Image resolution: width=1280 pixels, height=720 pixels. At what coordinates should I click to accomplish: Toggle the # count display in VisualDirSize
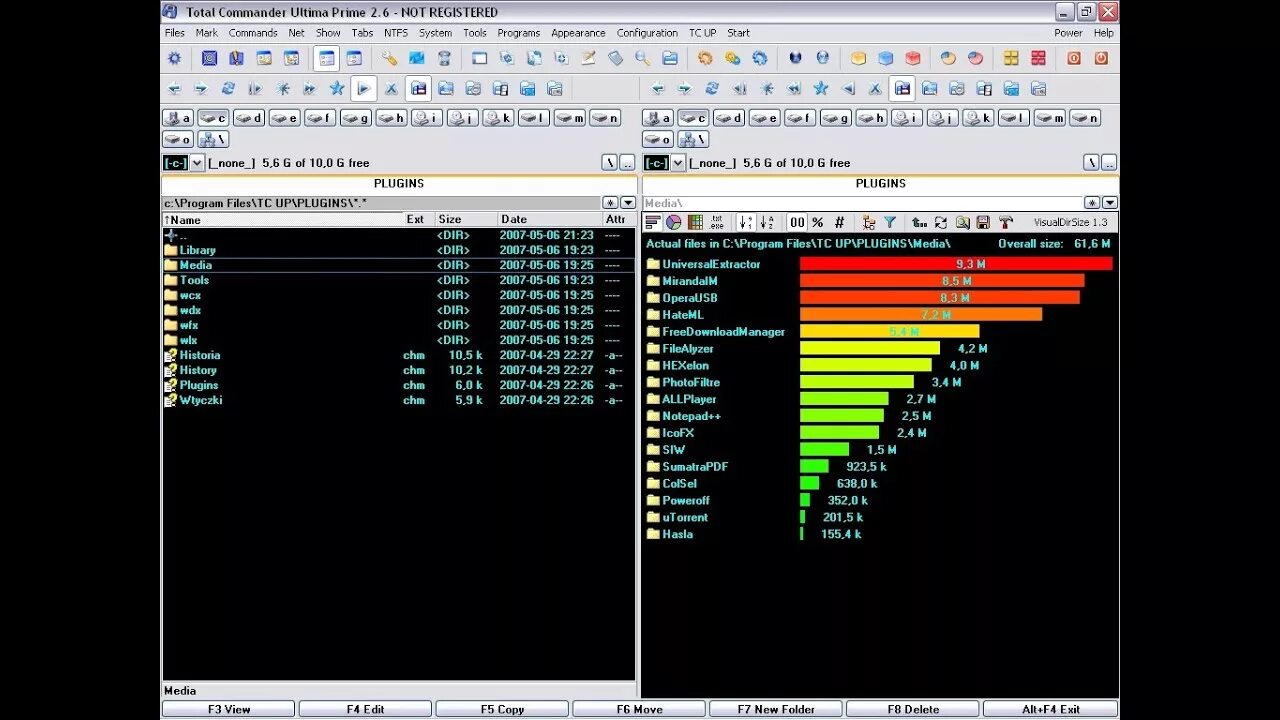[839, 222]
